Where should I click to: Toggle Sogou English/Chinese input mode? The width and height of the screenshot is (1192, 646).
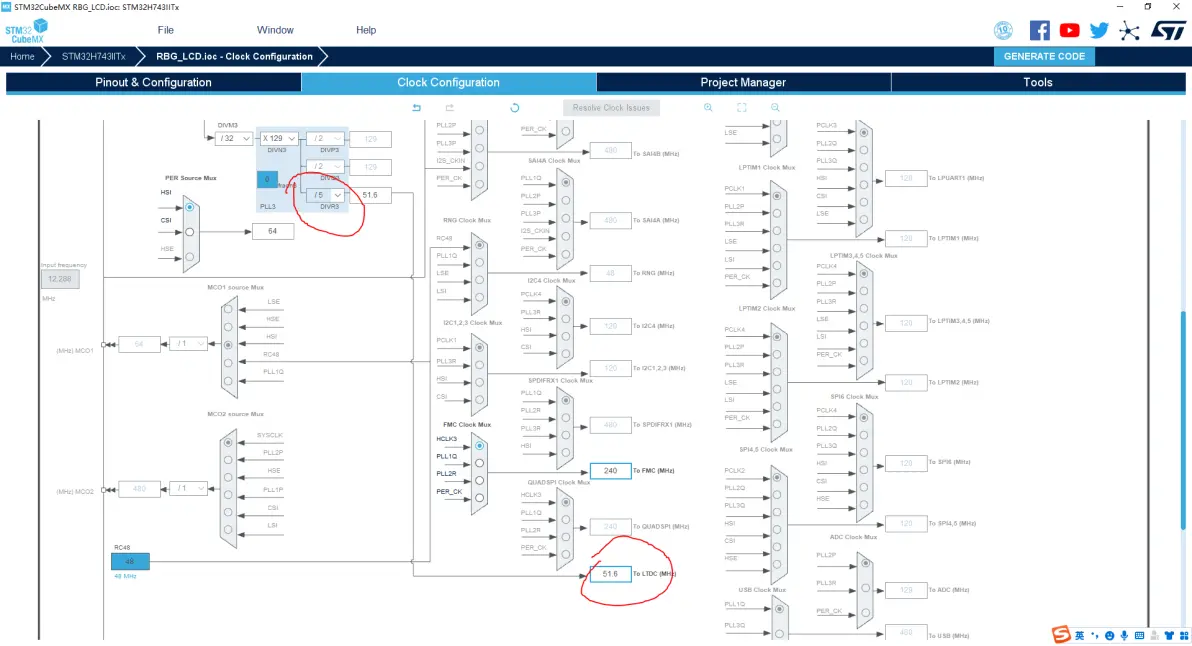pyautogui.click(x=1079, y=635)
